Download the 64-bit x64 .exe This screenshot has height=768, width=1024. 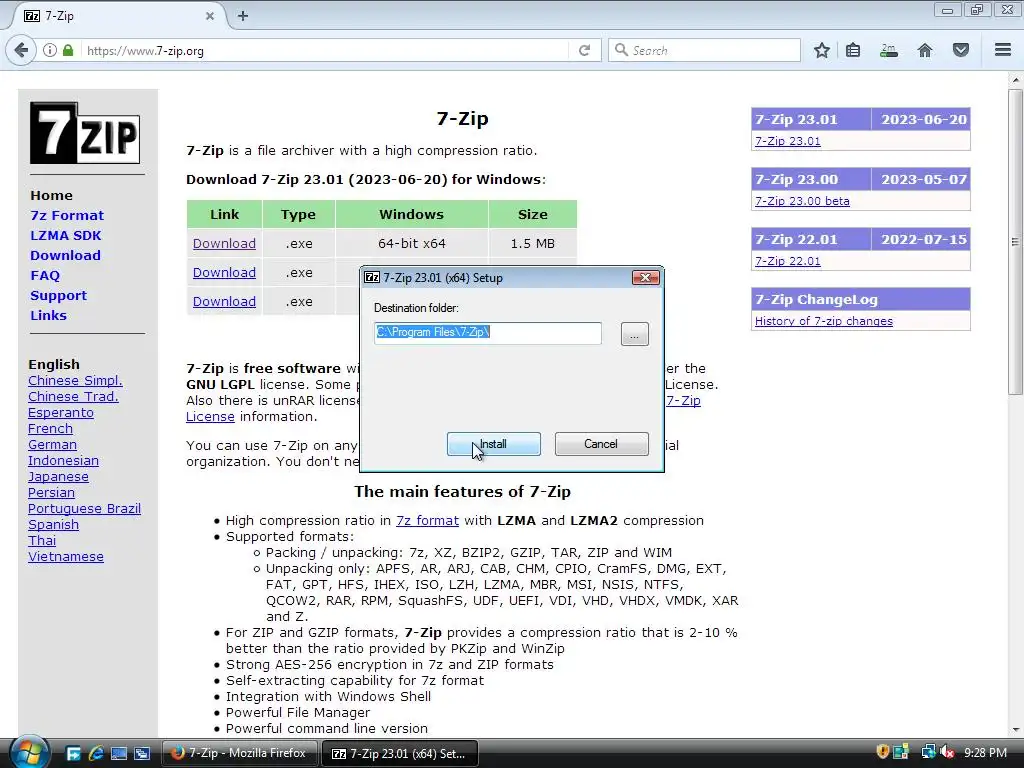tap(224, 244)
